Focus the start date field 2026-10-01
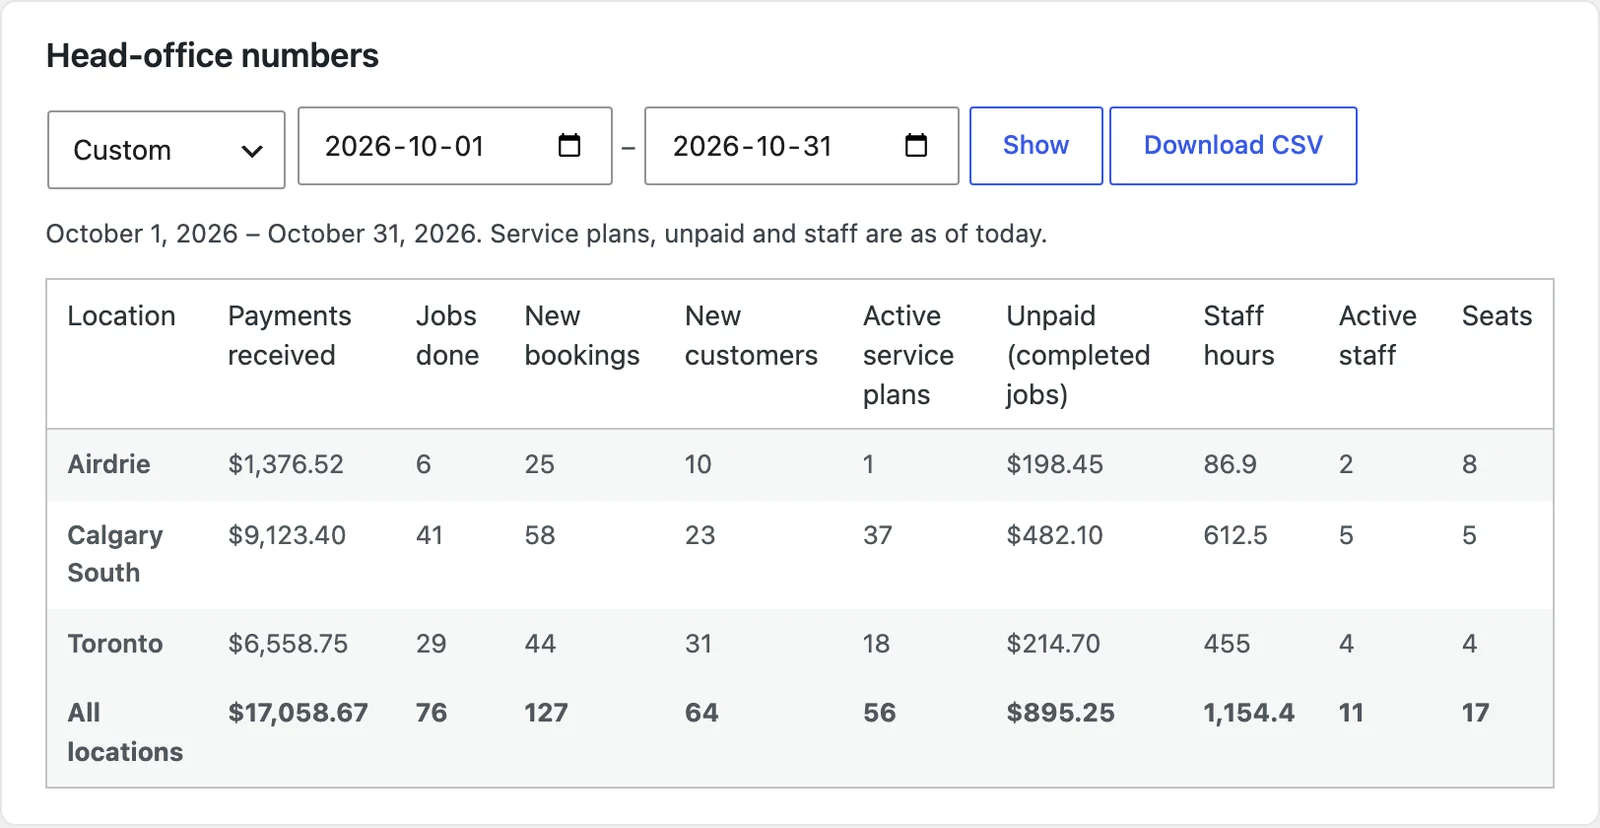The width and height of the screenshot is (1600, 828). (x=455, y=146)
